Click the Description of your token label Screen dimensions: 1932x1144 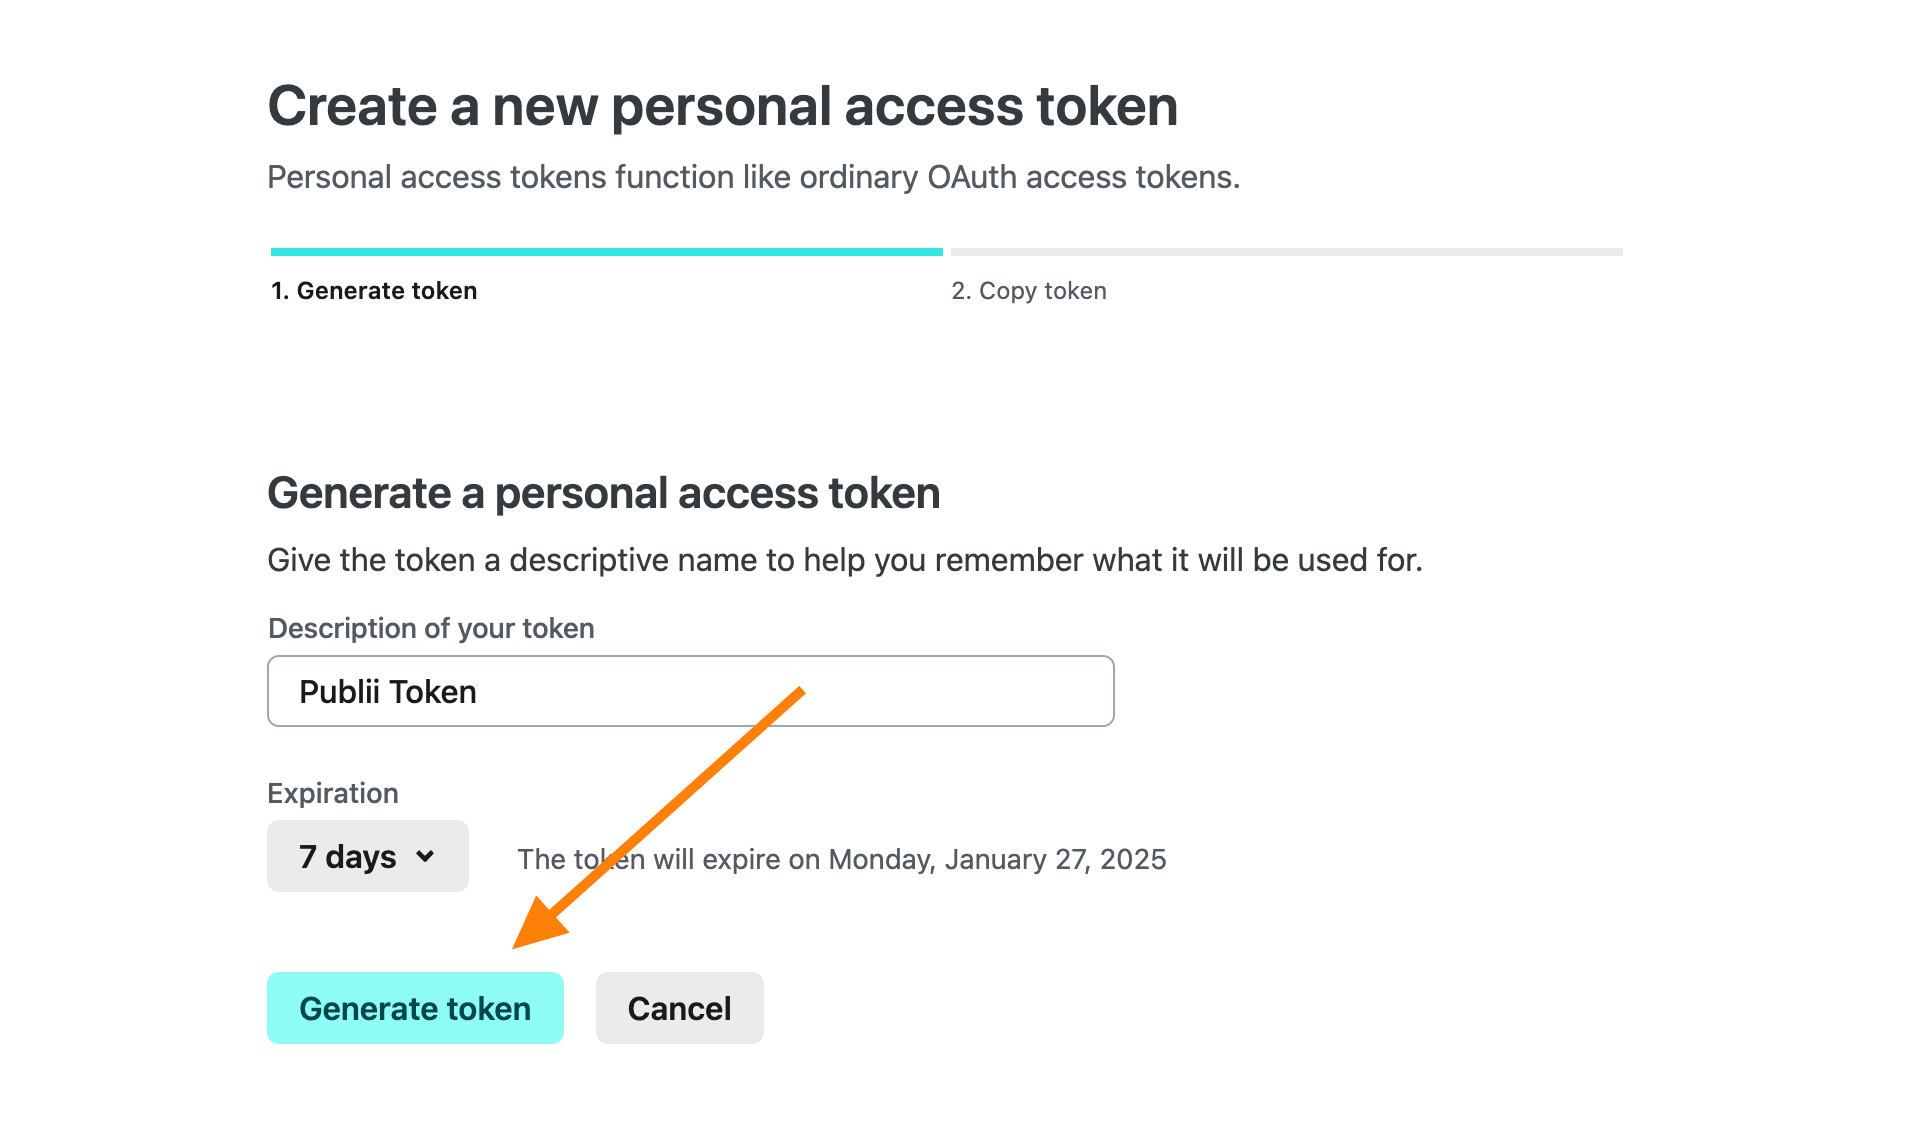tap(430, 628)
